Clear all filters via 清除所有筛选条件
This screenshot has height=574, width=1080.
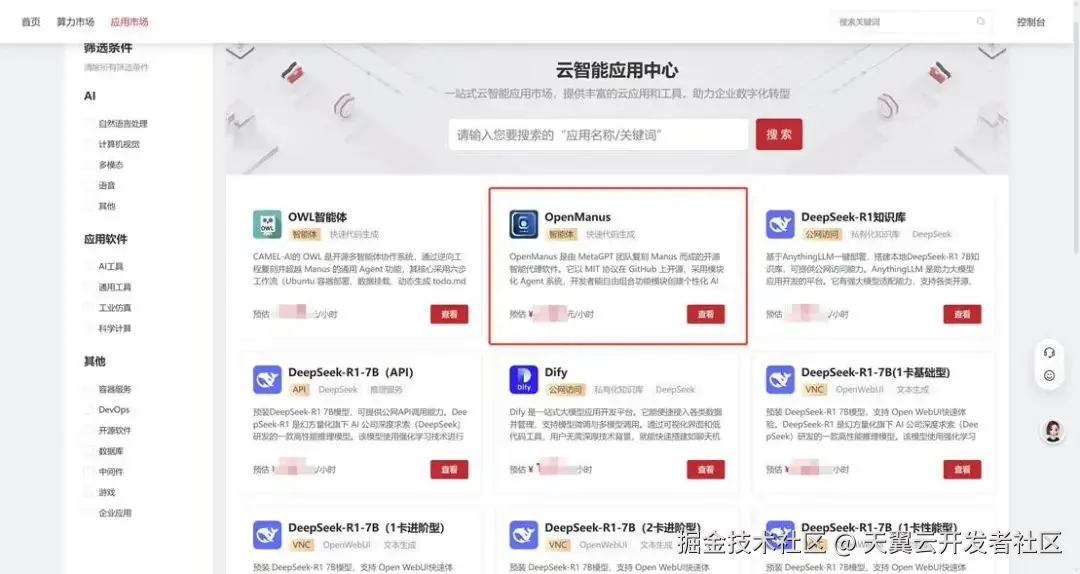tap(116, 68)
